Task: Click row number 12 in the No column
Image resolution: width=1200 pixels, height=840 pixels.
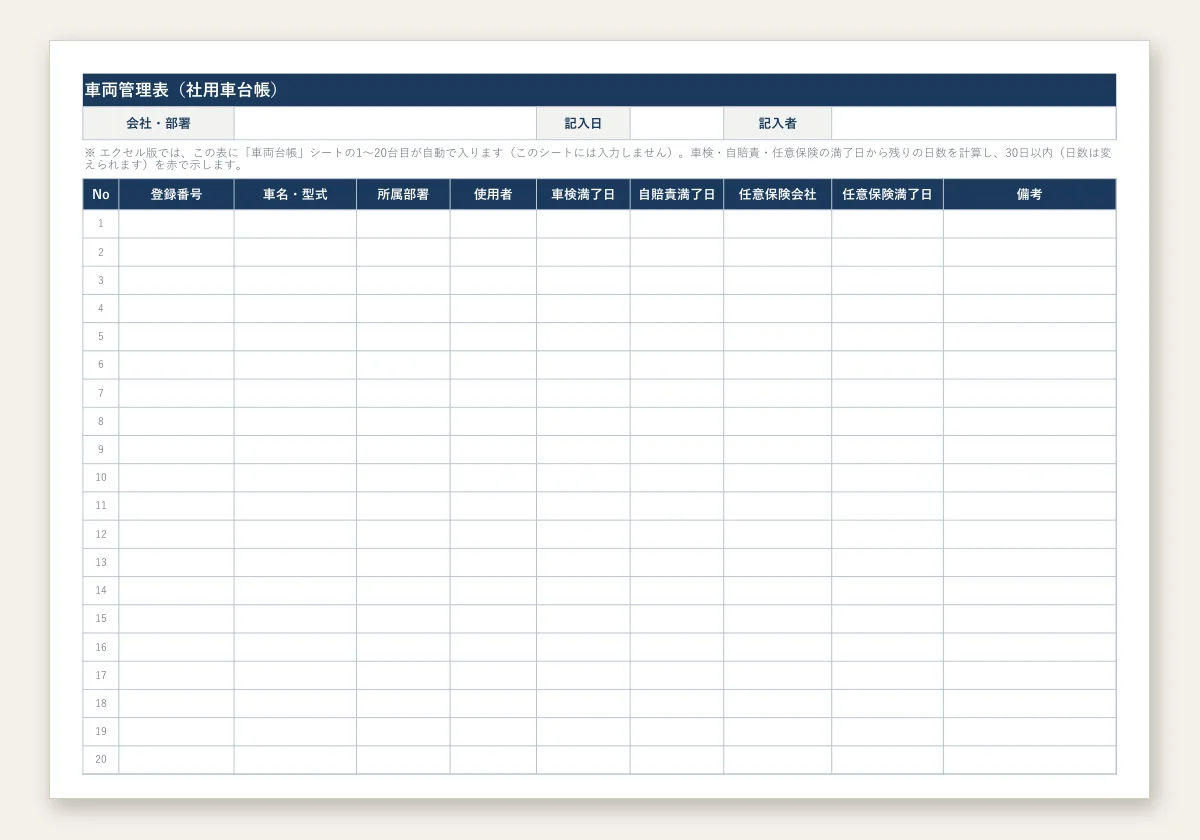Action: coord(101,534)
